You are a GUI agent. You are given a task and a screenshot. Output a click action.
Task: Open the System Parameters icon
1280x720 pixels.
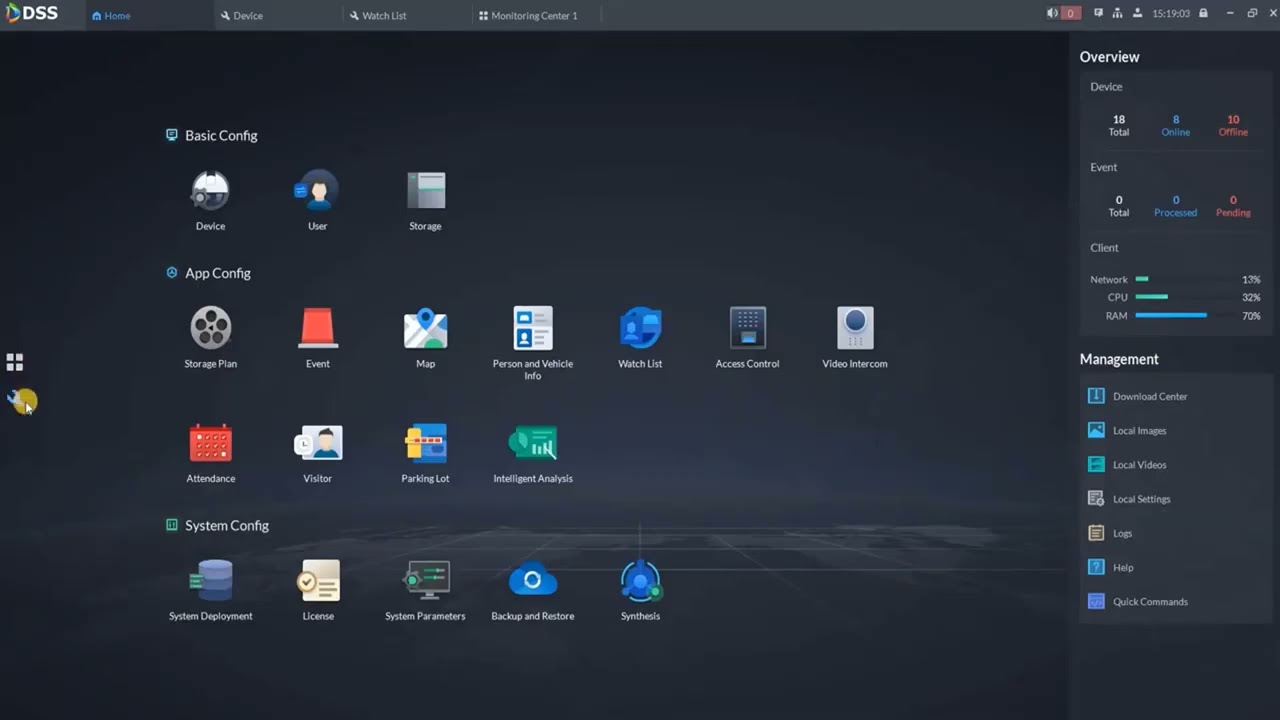click(x=425, y=580)
